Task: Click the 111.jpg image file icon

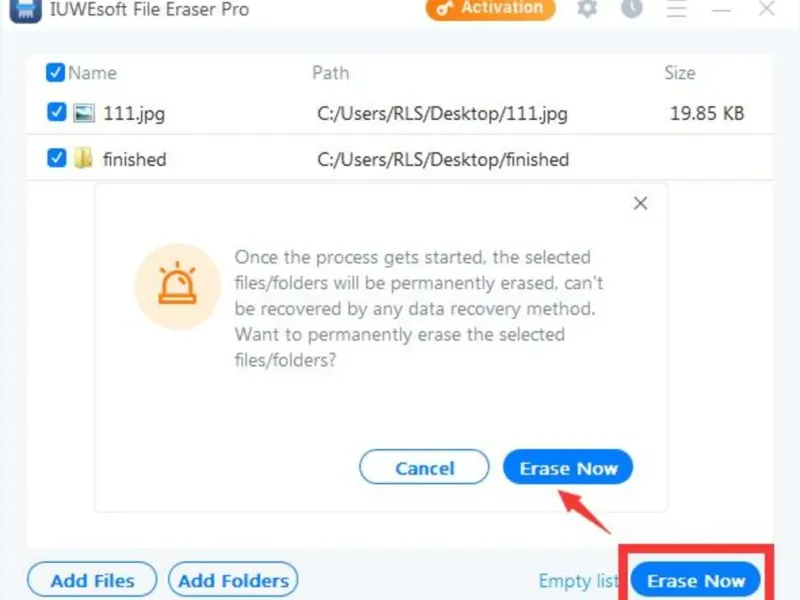Action: tap(84, 113)
